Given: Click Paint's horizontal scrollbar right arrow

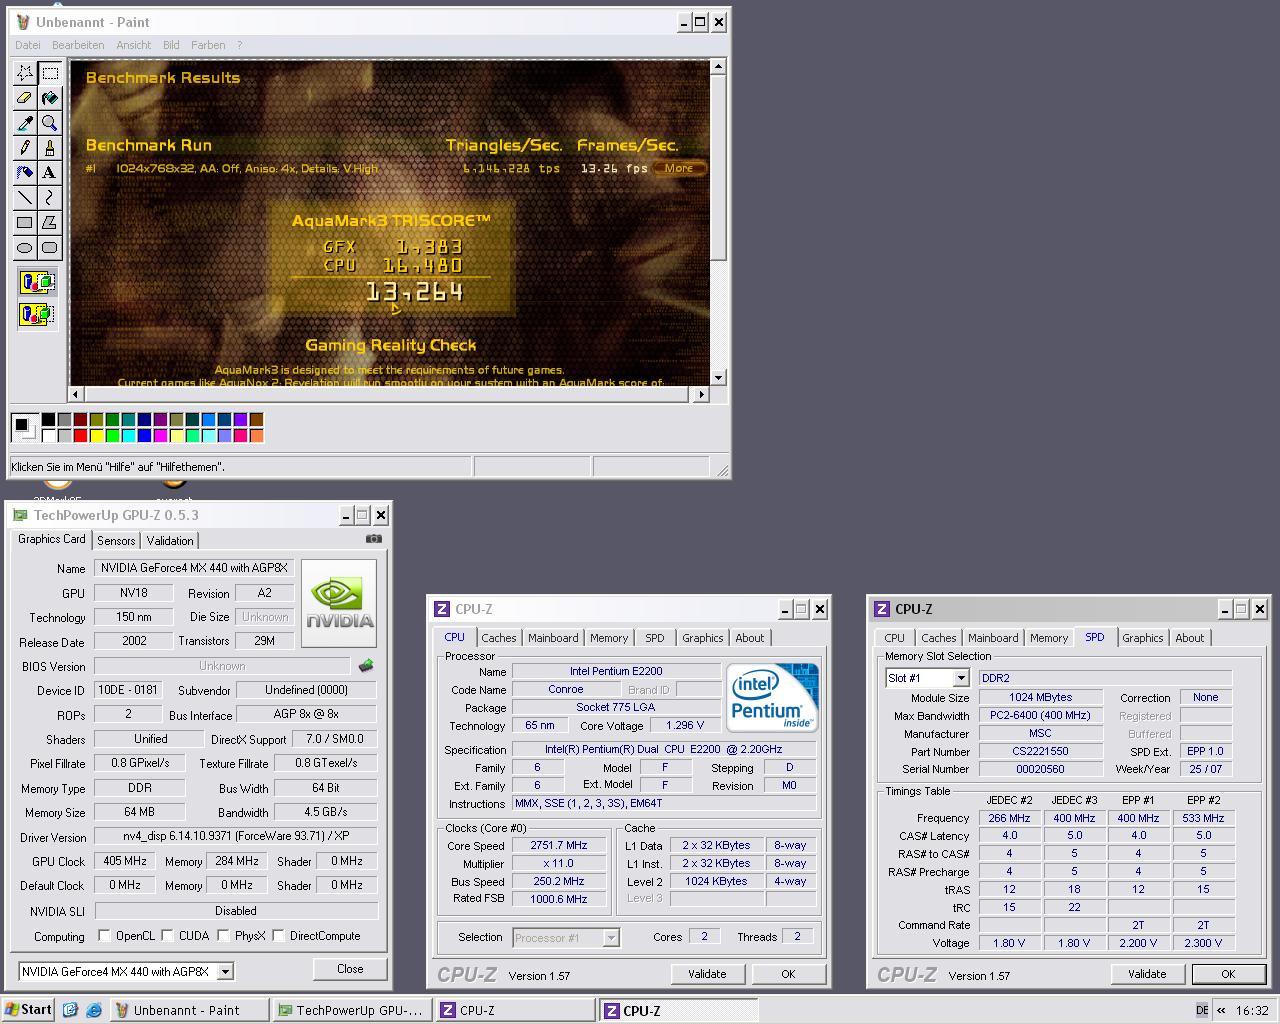Looking at the screenshot, I should [x=701, y=395].
